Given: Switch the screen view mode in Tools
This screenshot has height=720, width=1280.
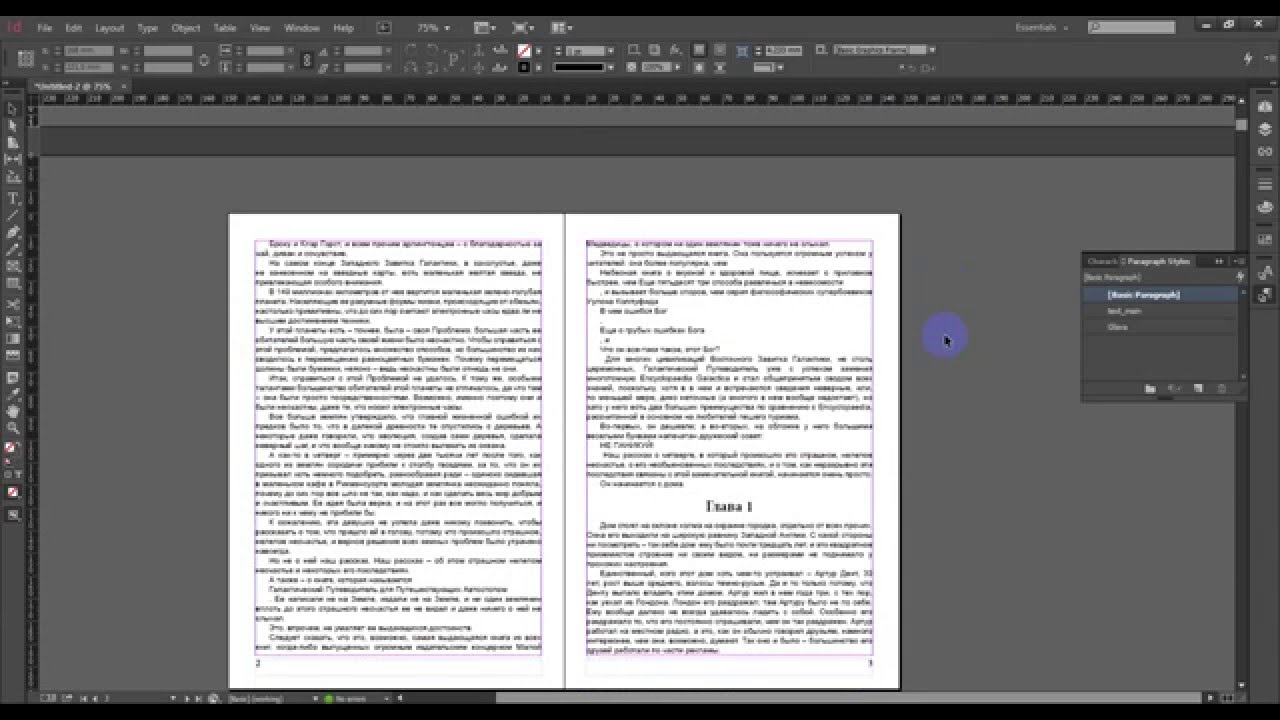Looking at the screenshot, I should coord(13,514).
